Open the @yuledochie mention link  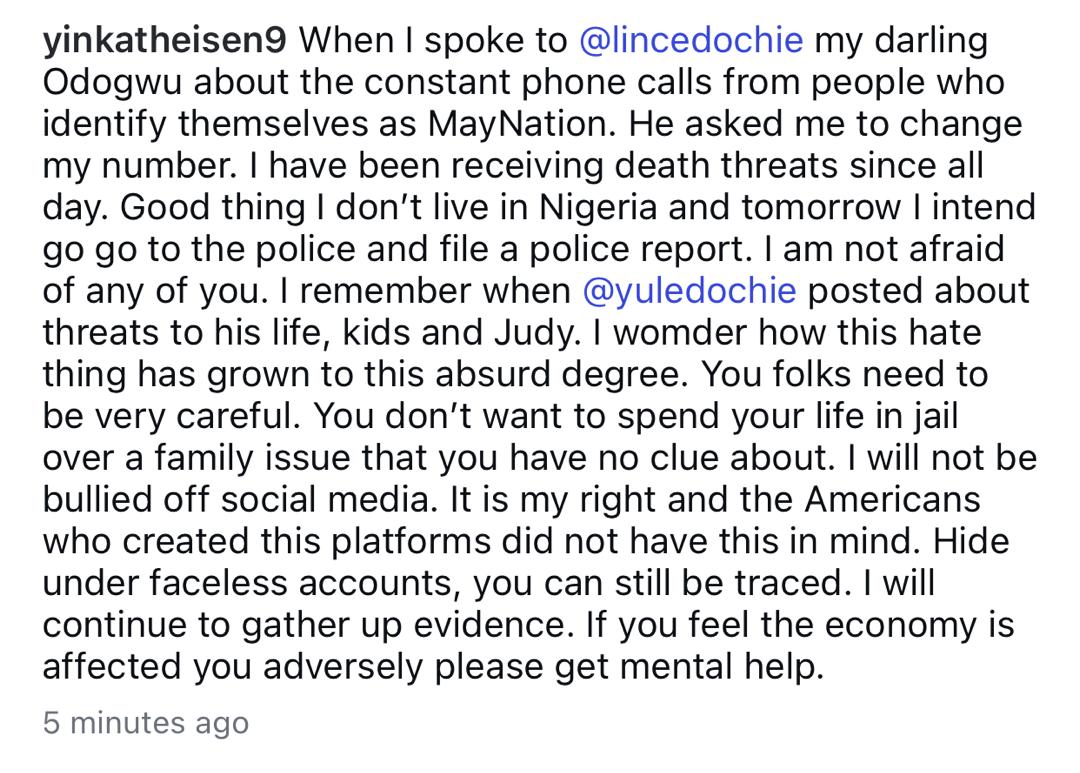[689, 291]
